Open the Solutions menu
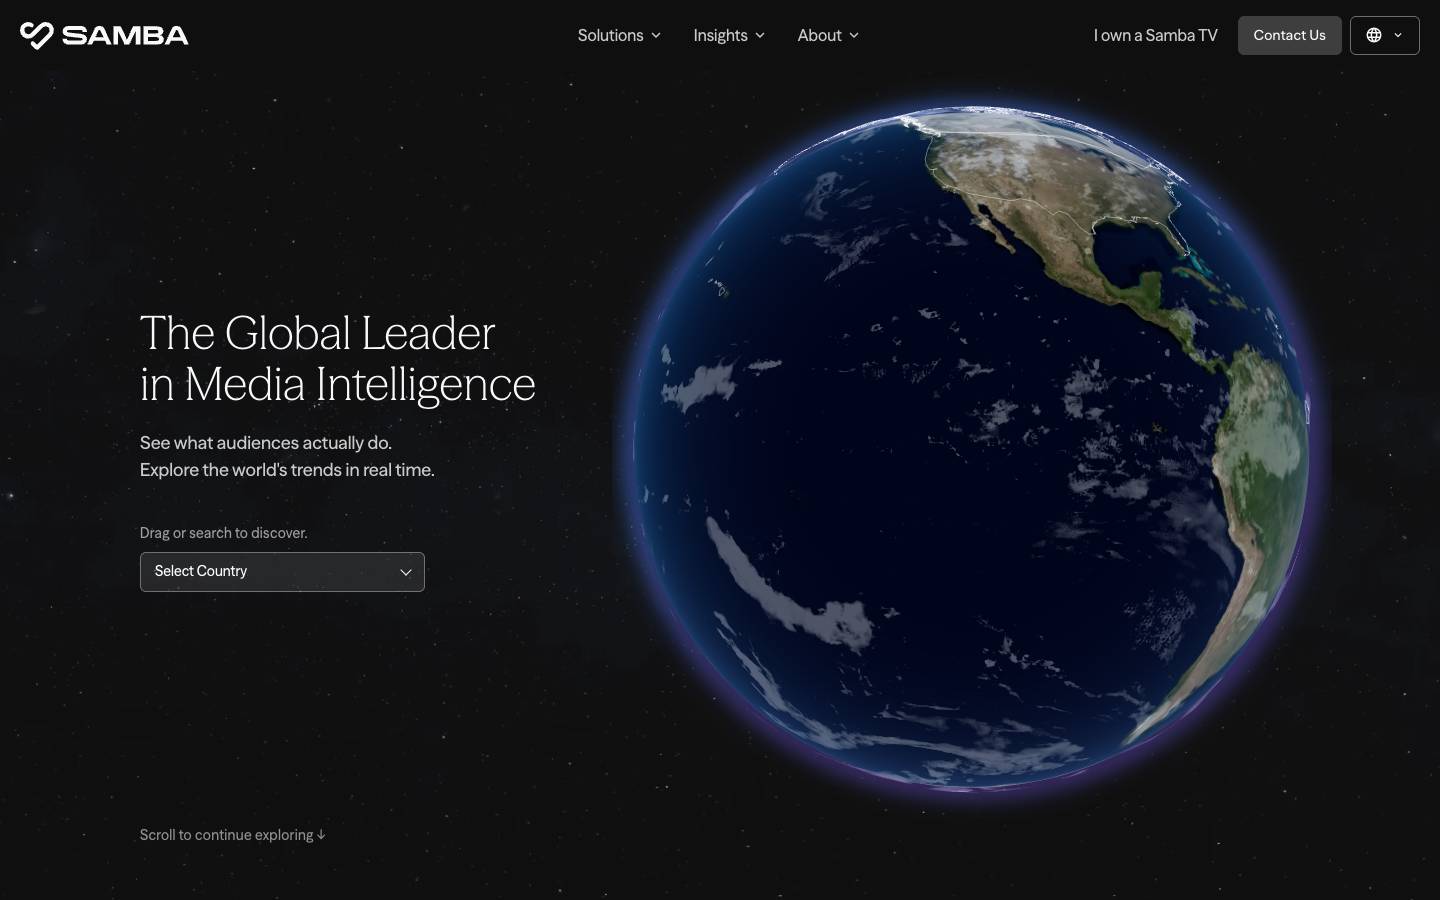Viewport: 1440px width, 900px height. tap(619, 35)
